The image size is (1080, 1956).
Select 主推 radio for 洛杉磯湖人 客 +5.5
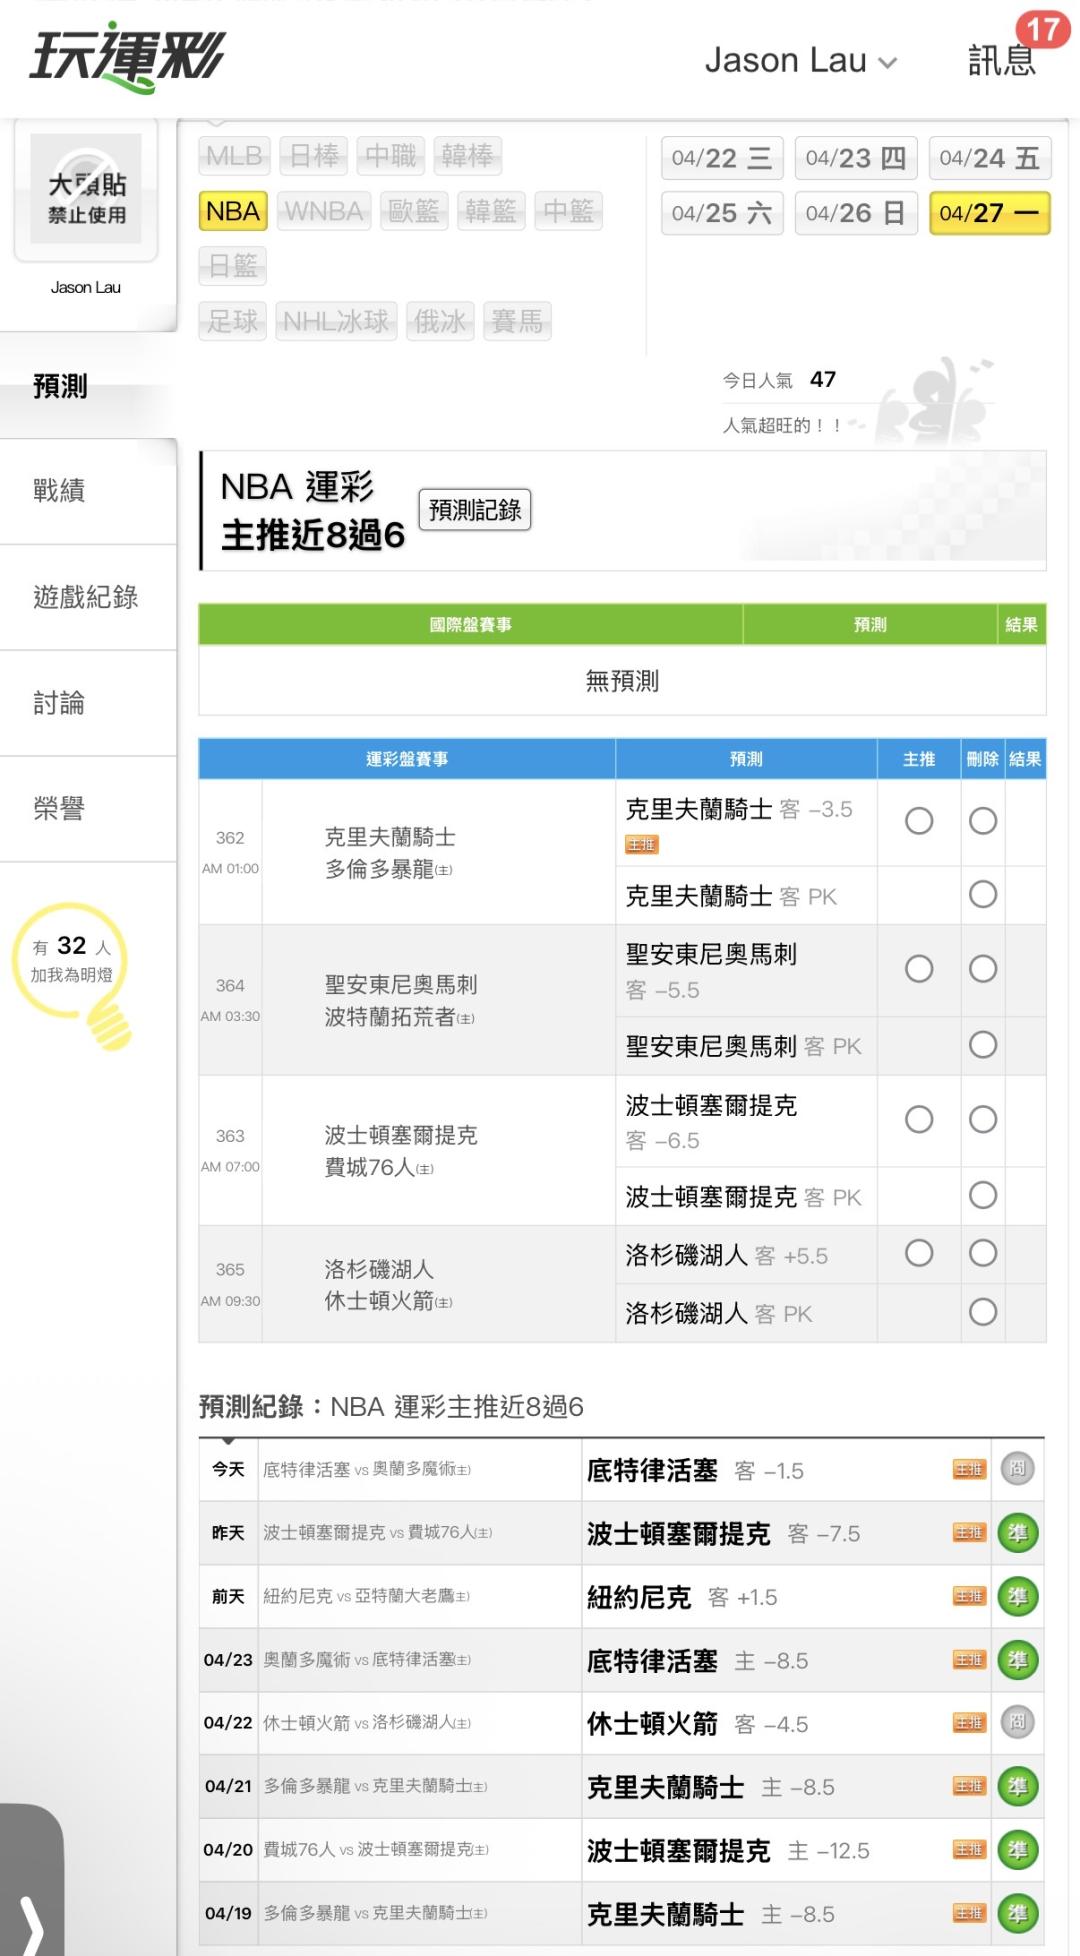point(918,1253)
